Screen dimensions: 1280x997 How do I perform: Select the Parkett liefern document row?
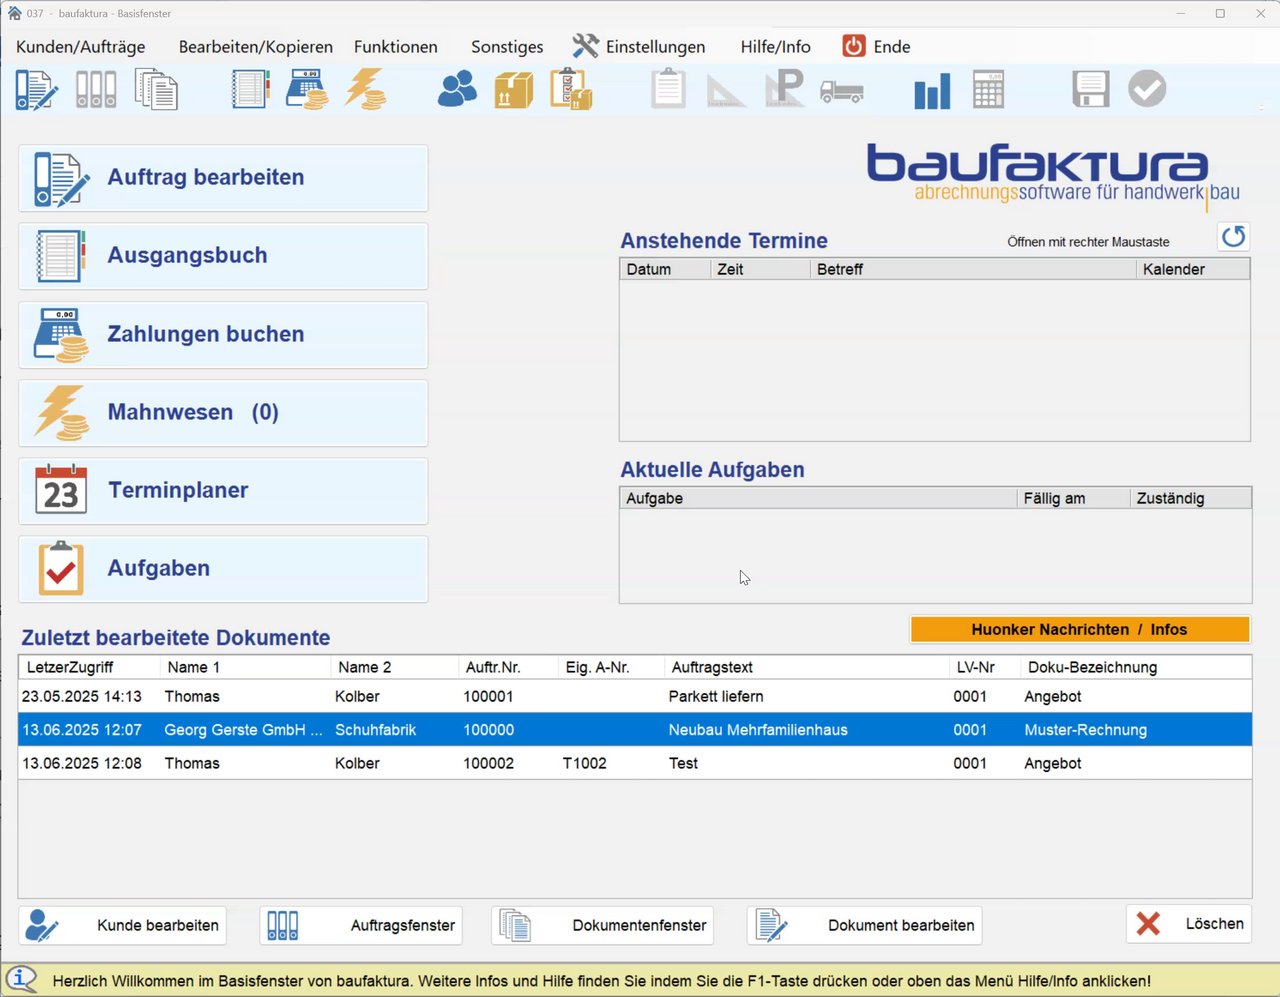635,697
